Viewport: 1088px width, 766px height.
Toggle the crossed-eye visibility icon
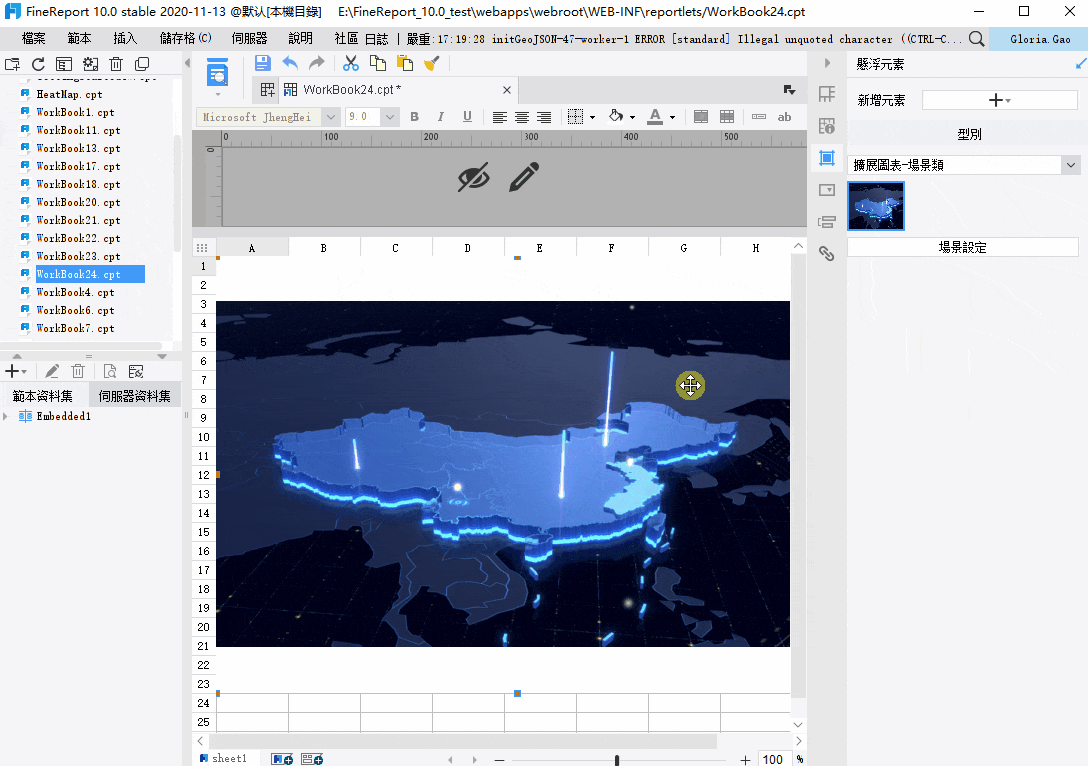pyautogui.click(x=474, y=177)
